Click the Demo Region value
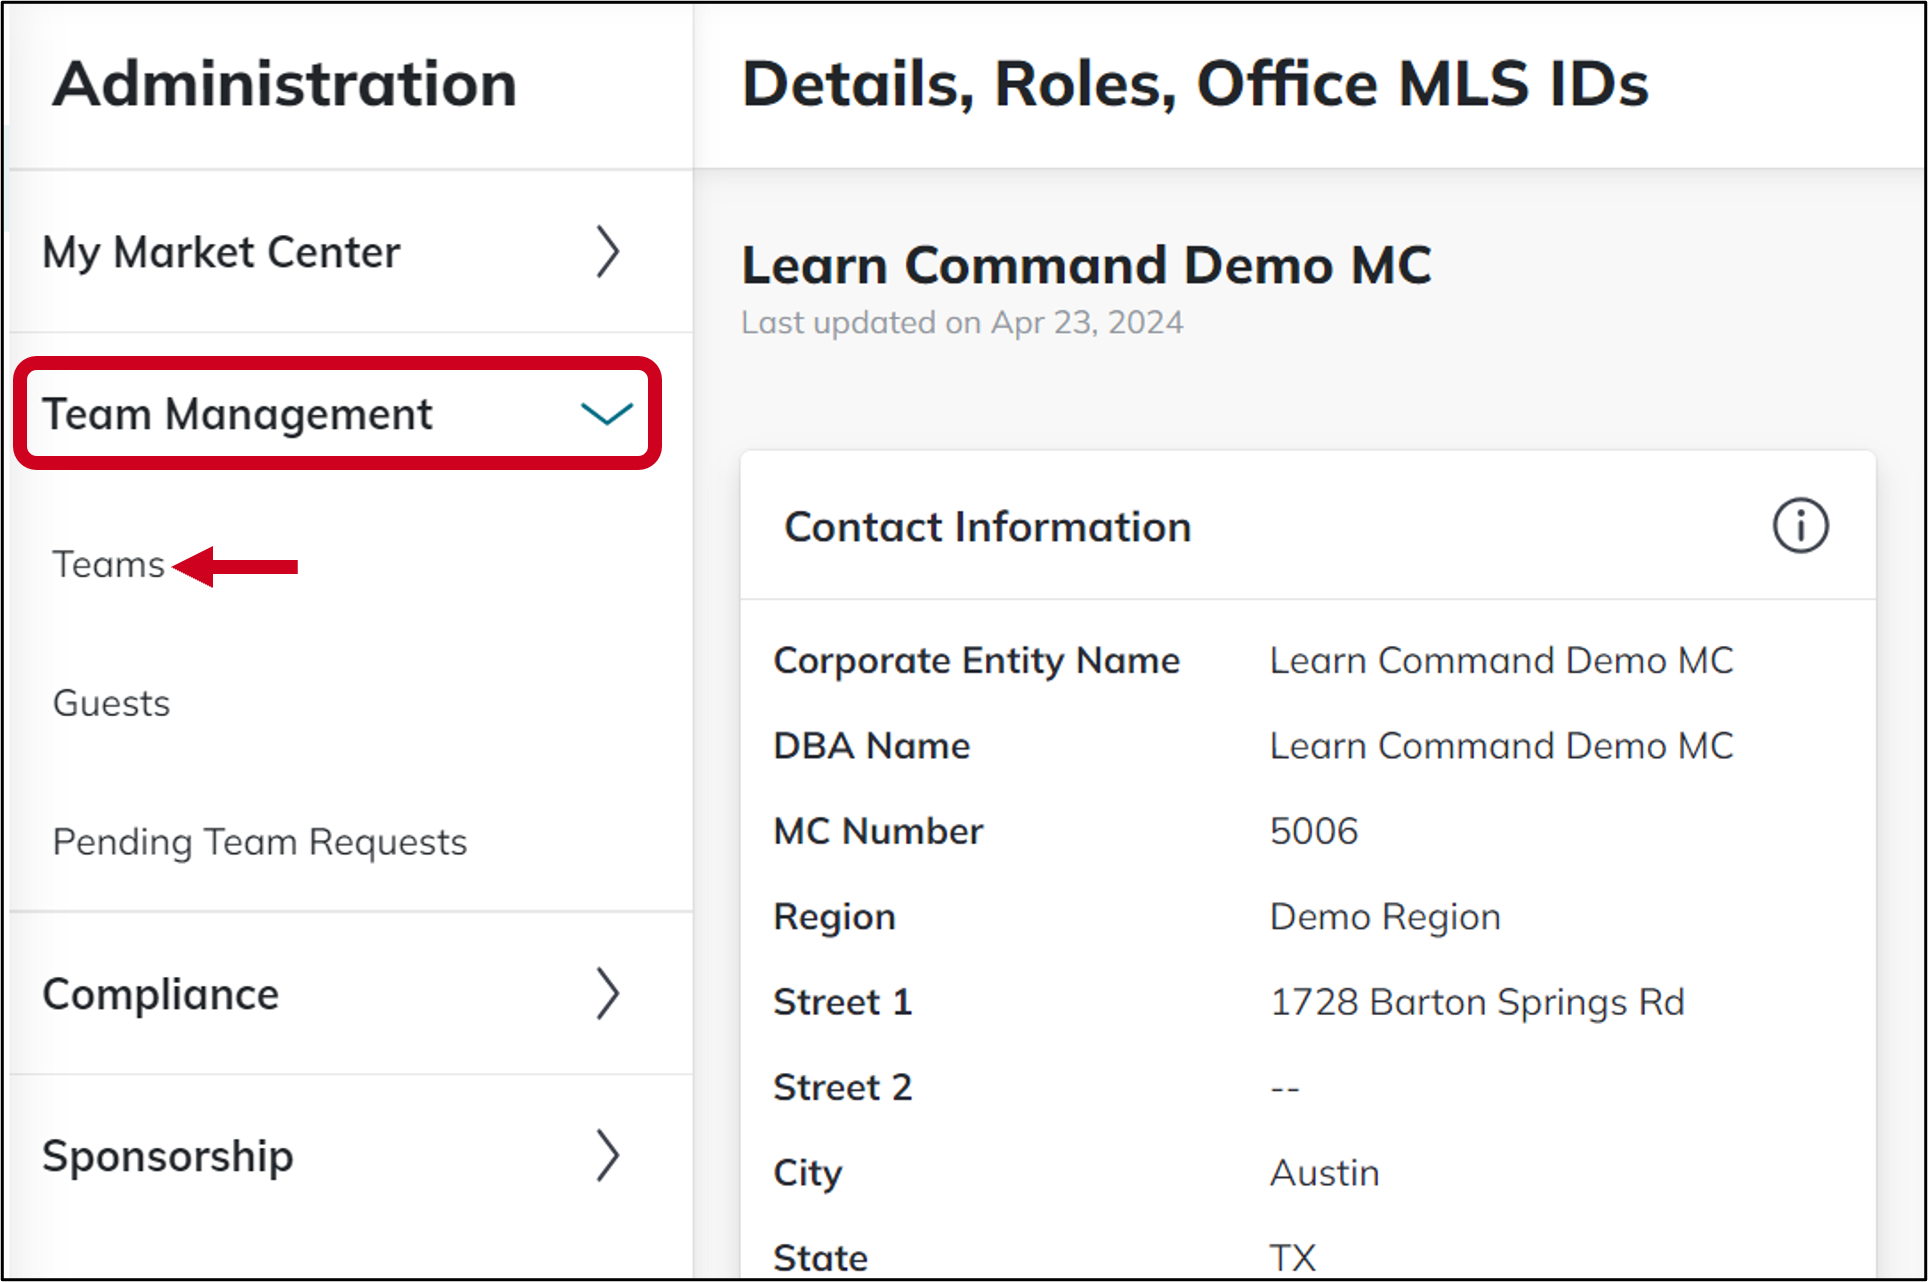The image size is (1928, 1282). click(x=1384, y=916)
